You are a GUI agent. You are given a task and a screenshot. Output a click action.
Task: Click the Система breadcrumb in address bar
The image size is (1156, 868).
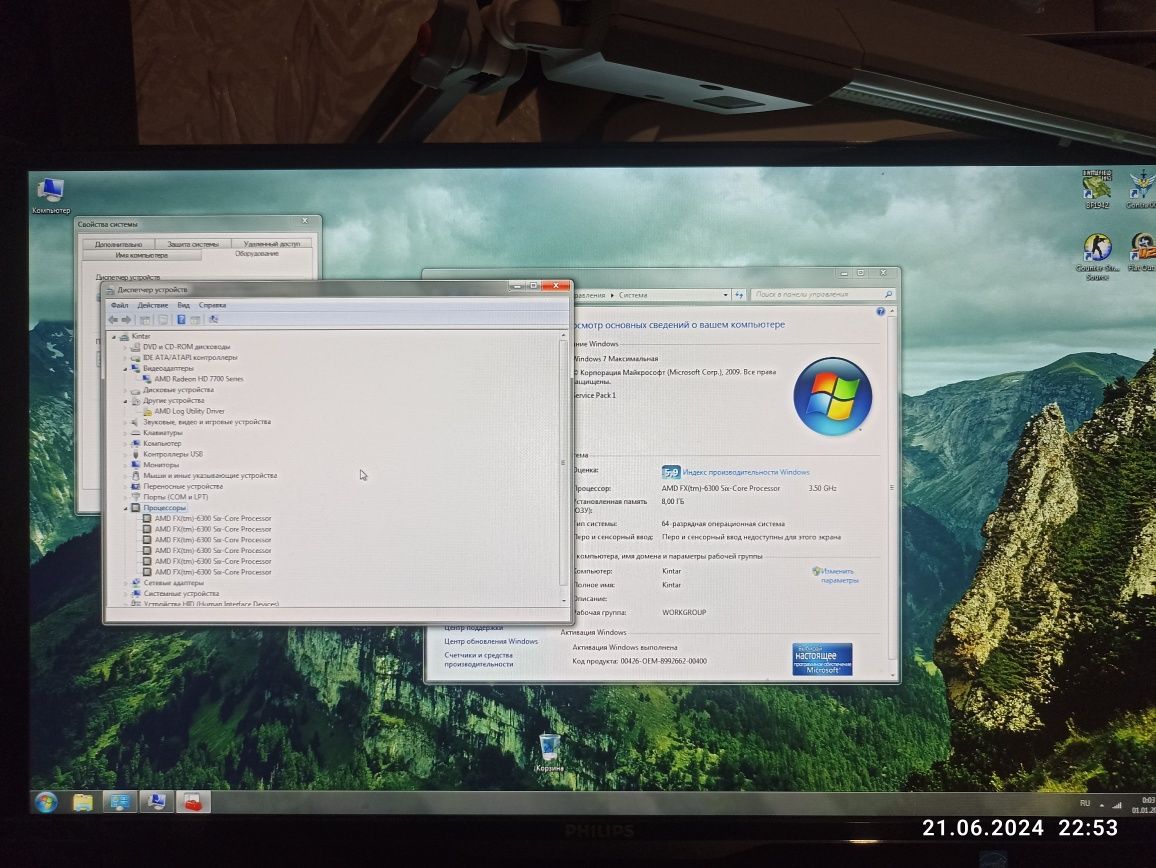click(x=633, y=295)
